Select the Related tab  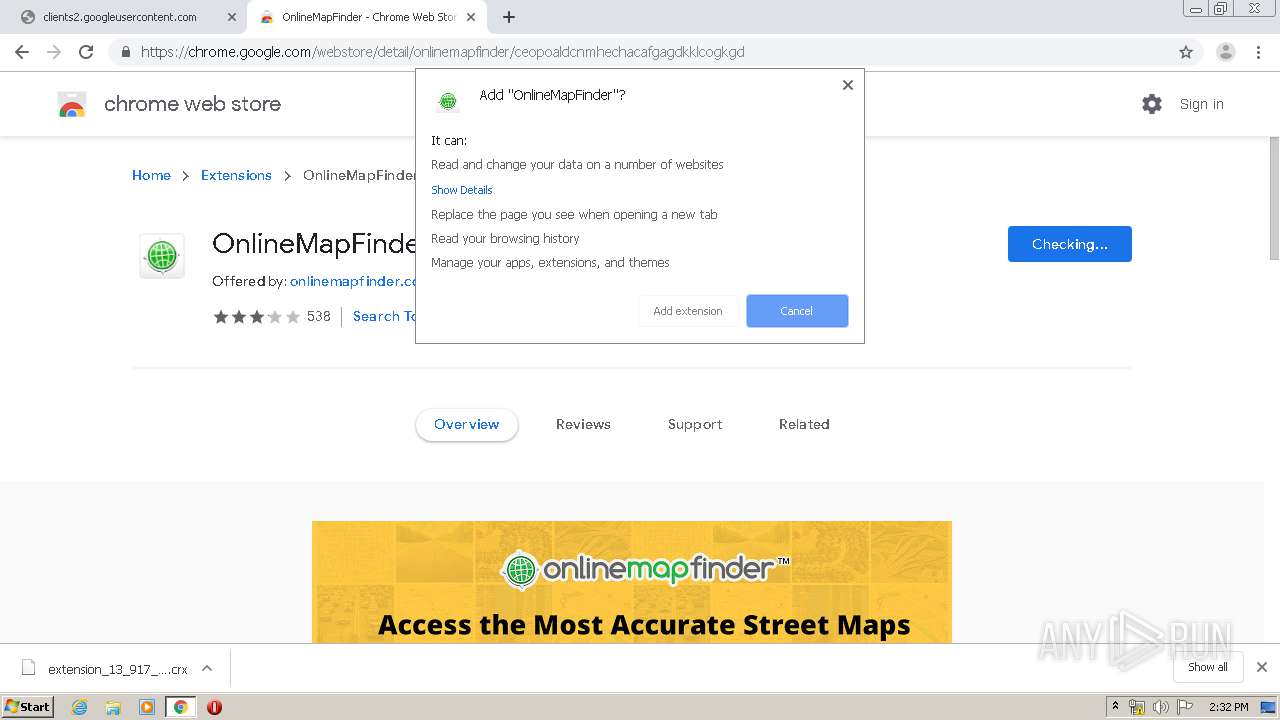tap(804, 424)
